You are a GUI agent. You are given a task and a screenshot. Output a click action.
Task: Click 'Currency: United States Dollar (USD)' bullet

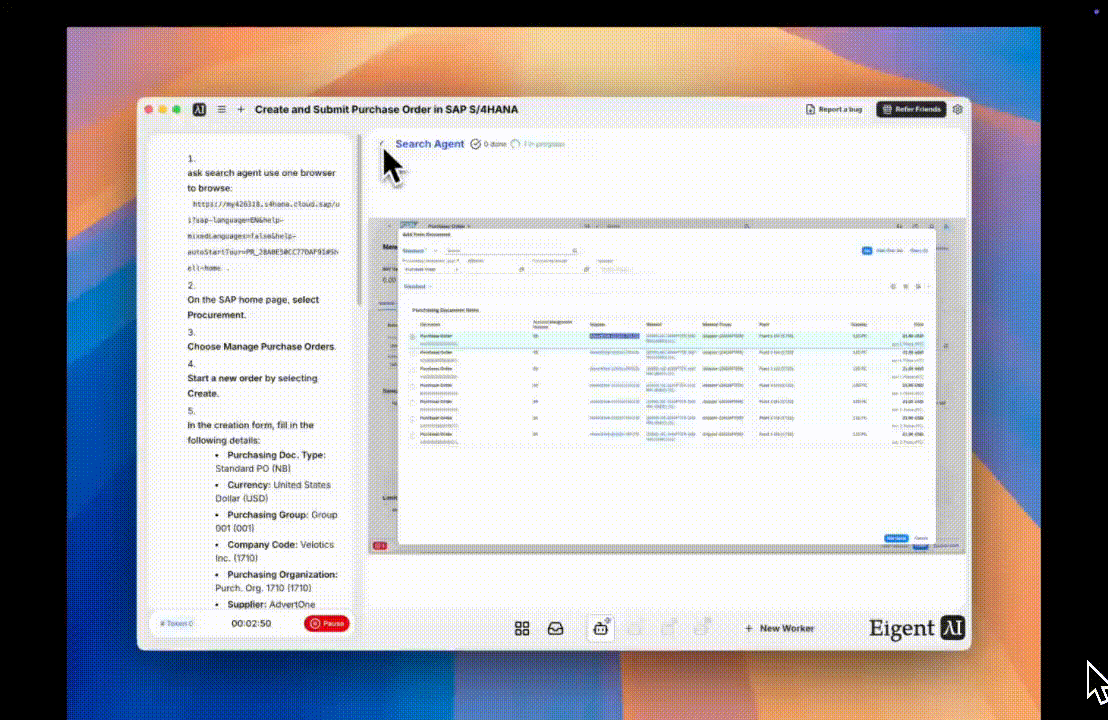click(x=273, y=491)
